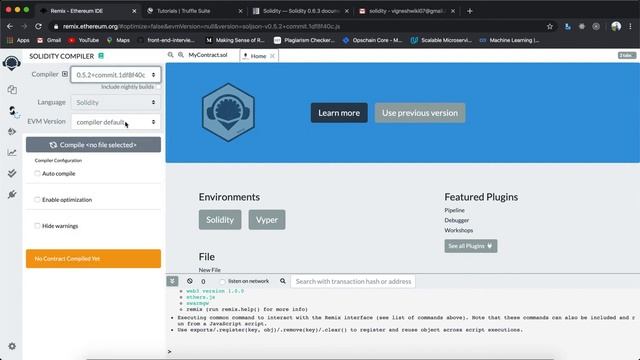Click the Learn more button
Image resolution: width=640 pixels, height=360 pixels.
339,113
